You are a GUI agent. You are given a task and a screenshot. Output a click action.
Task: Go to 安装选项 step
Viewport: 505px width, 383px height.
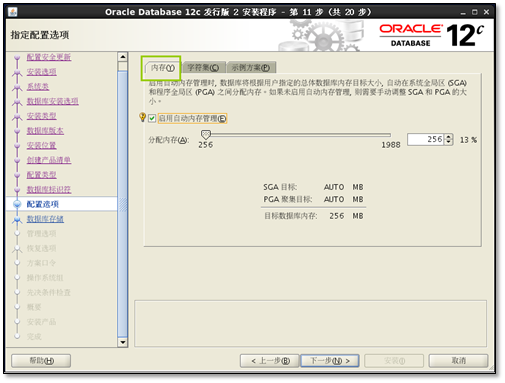[x=41, y=72]
